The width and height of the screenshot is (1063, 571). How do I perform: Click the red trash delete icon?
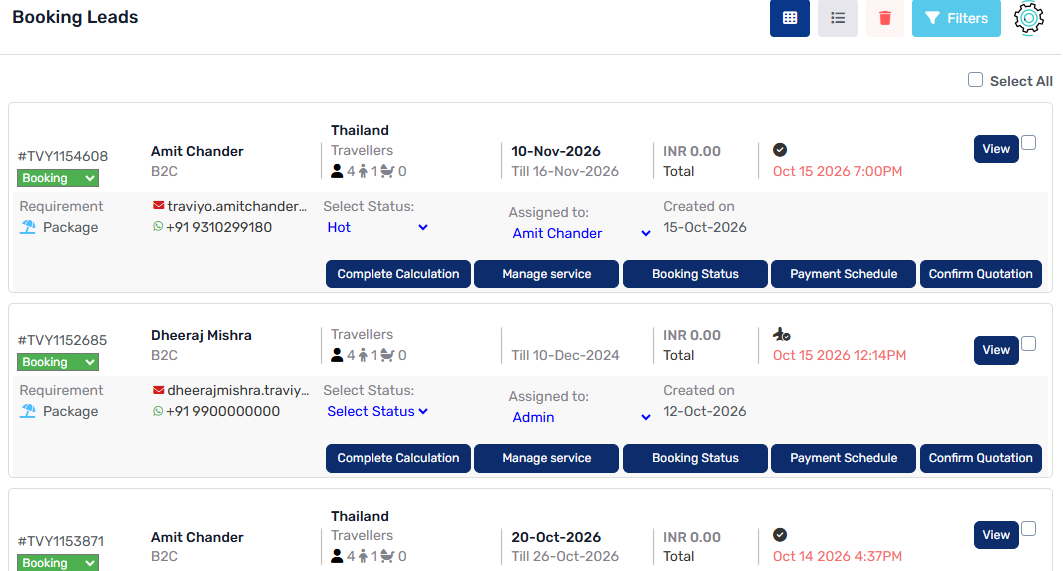tap(885, 18)
